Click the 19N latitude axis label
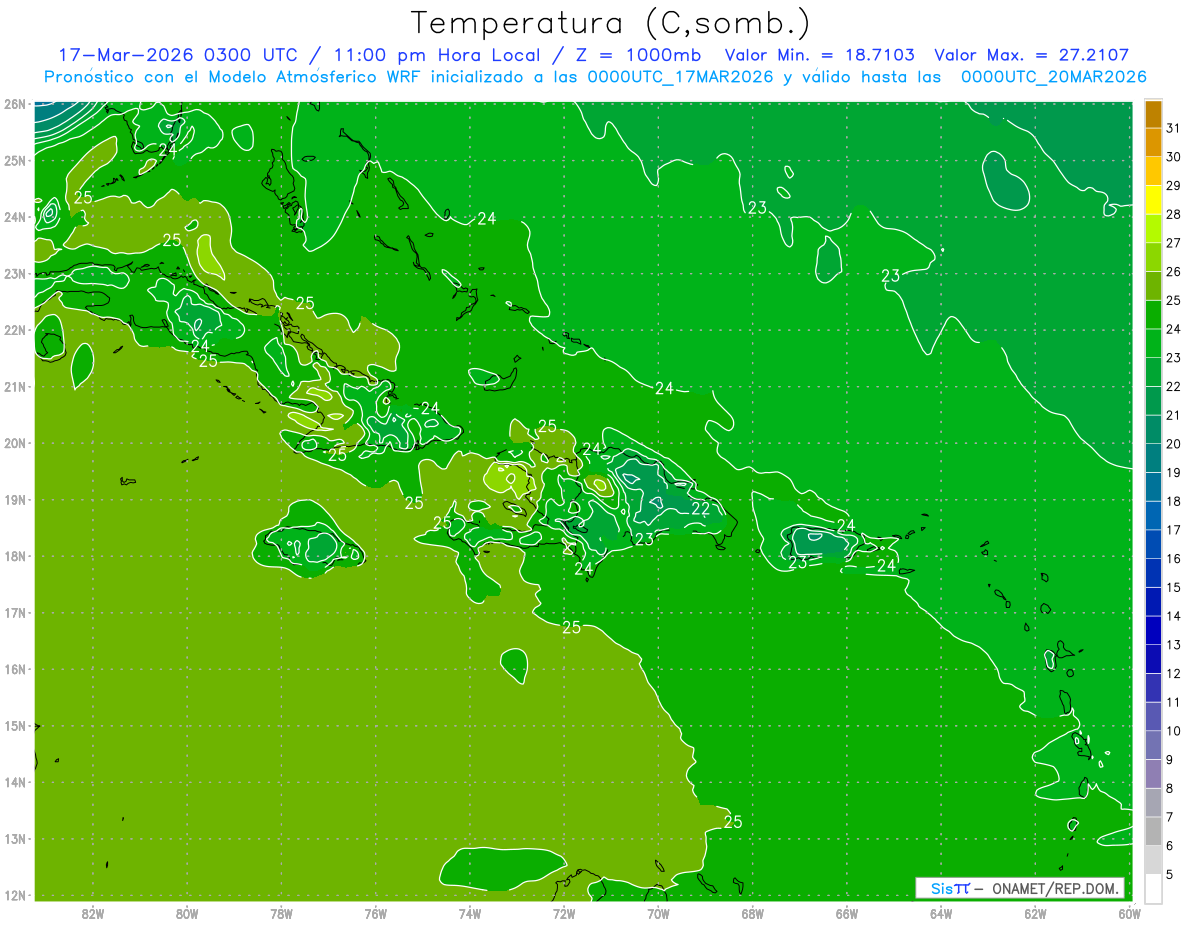 (x=14, y=499)
